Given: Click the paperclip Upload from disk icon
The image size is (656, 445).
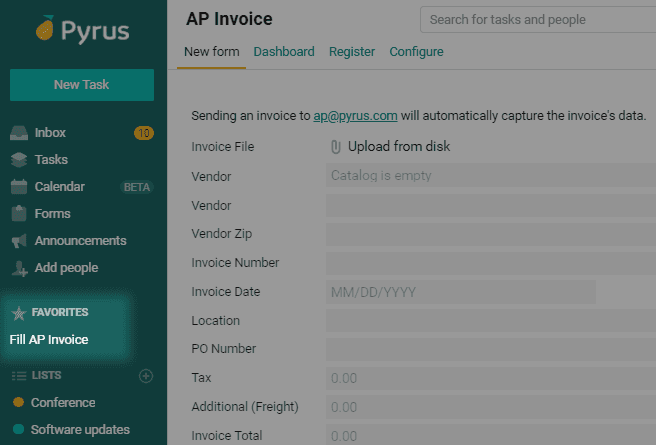Looking at the screenshot, I should click(x=336, y=147).
